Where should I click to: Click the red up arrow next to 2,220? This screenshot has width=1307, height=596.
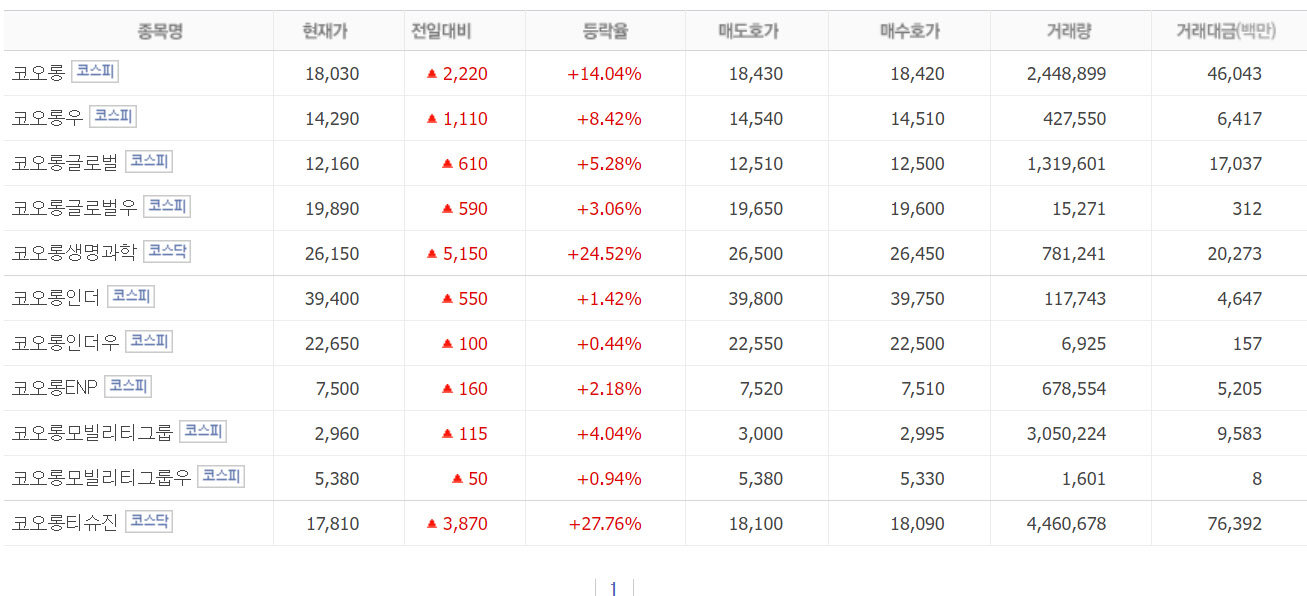(x=432, y=73)
